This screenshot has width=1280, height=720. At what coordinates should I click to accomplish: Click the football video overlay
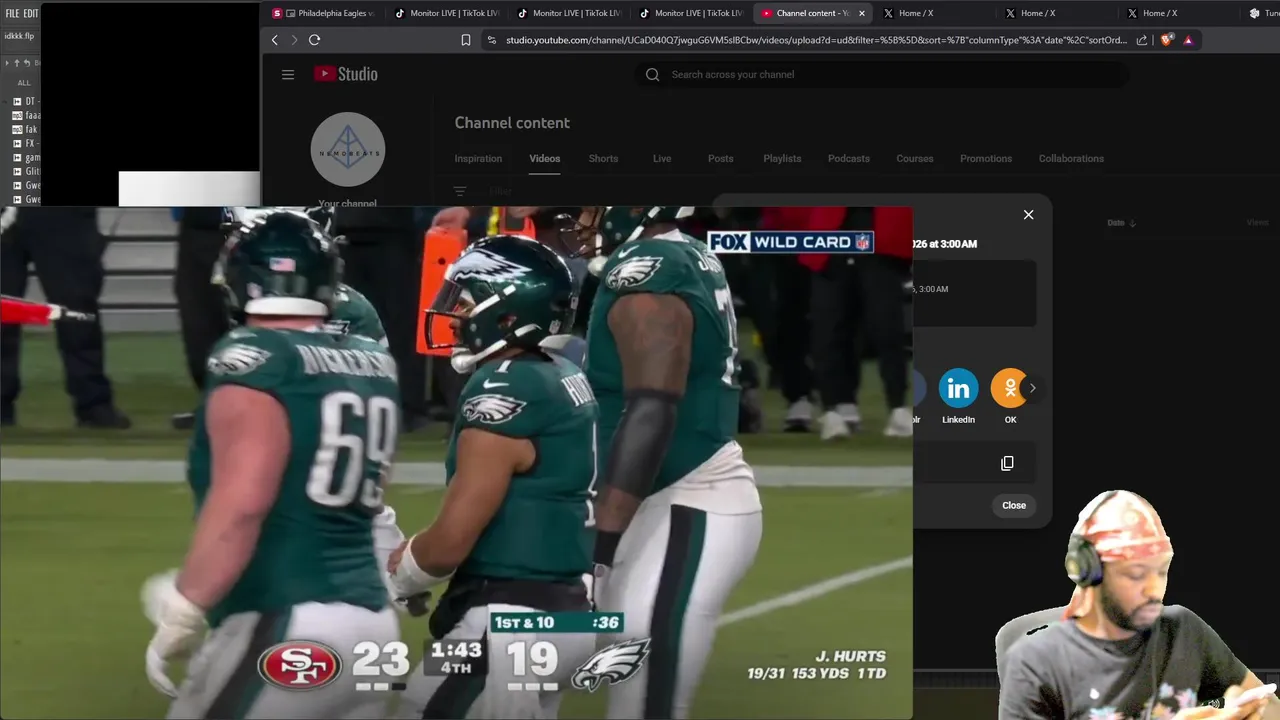coord(456,463)
